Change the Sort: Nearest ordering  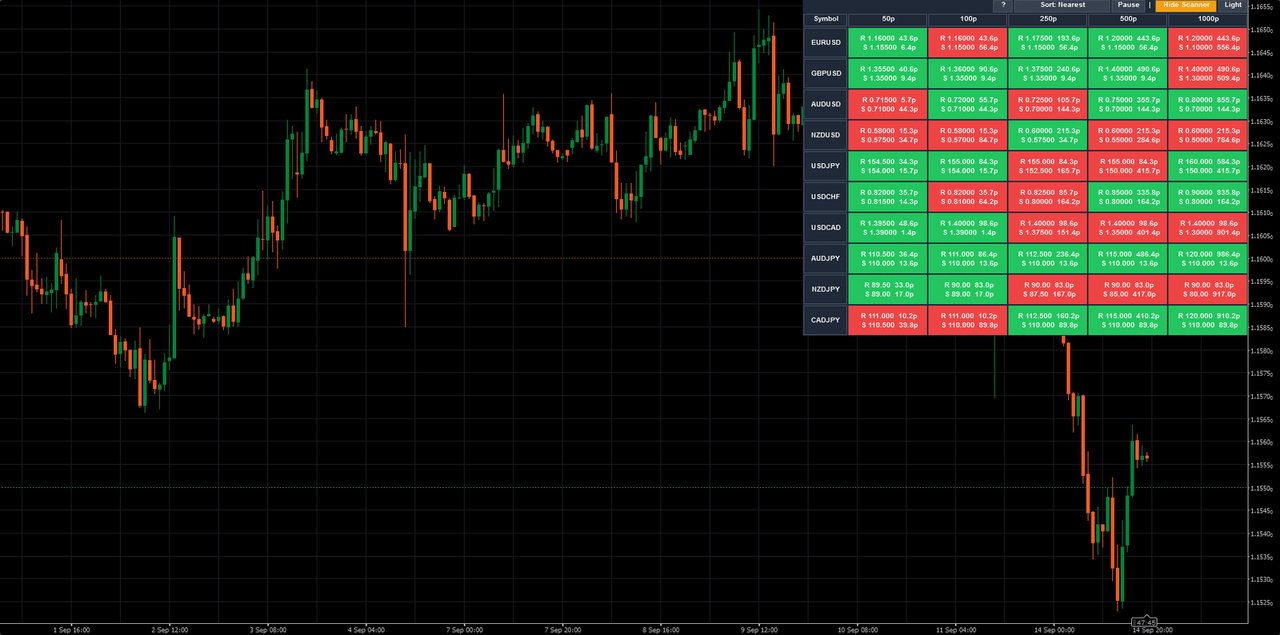tap(1062, 5)
